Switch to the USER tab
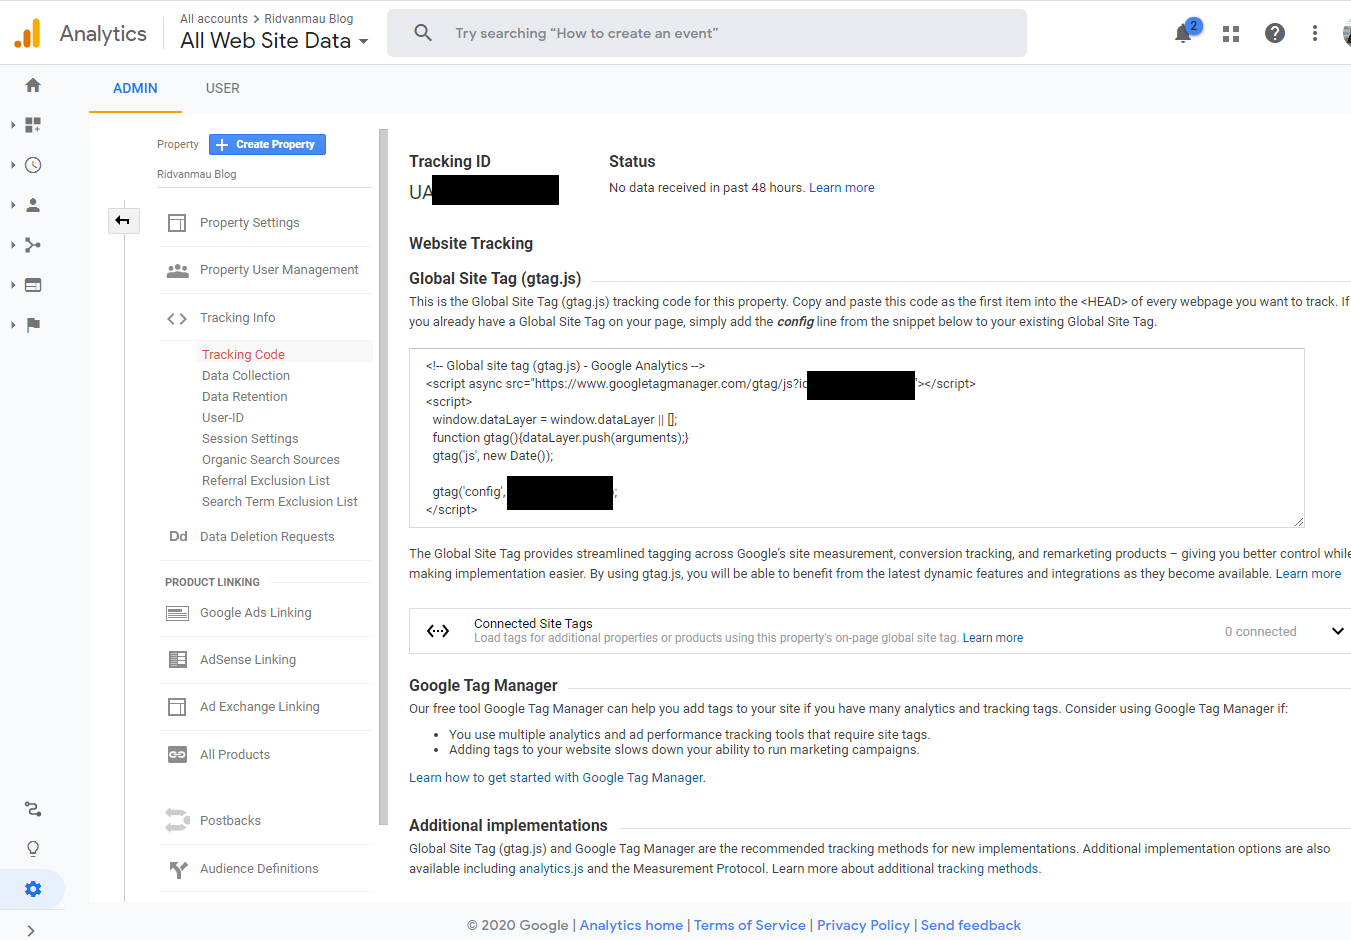 [222, 88]
